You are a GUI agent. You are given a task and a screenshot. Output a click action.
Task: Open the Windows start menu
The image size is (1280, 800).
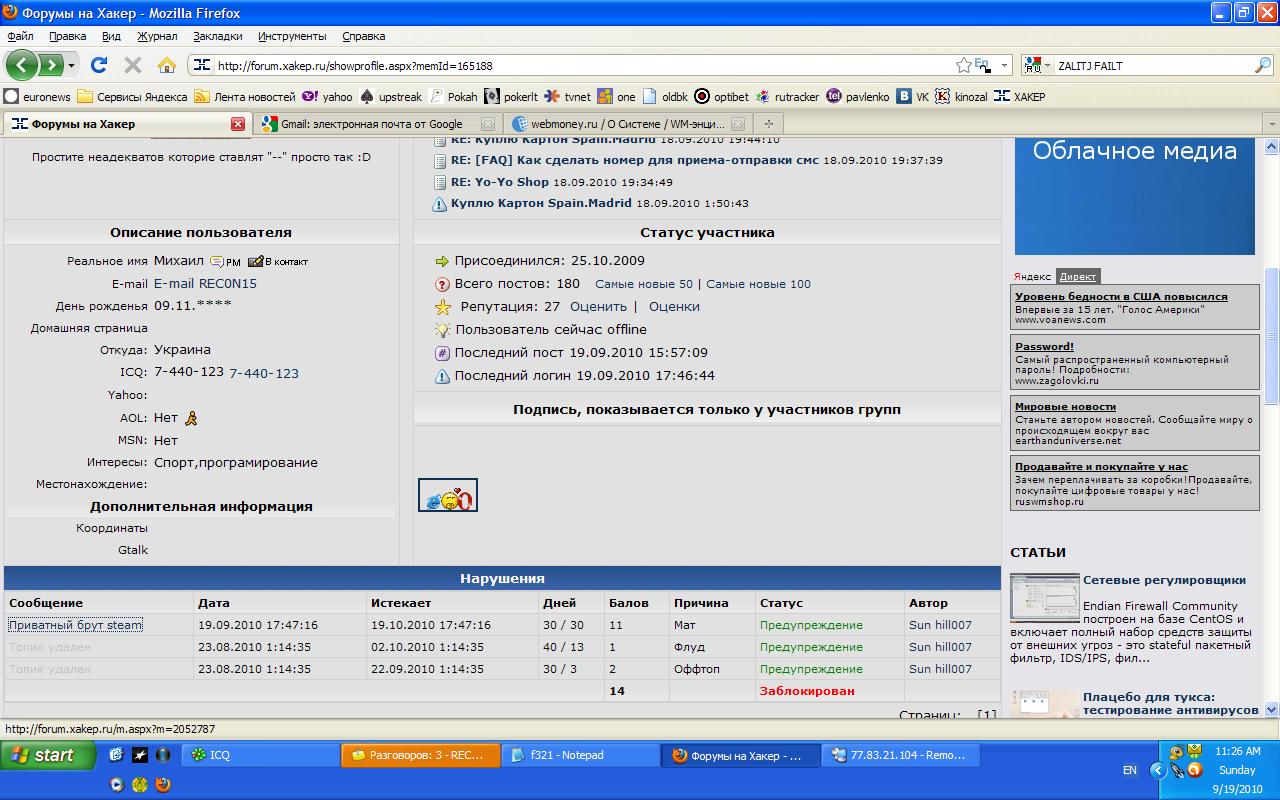pos(48,755)
